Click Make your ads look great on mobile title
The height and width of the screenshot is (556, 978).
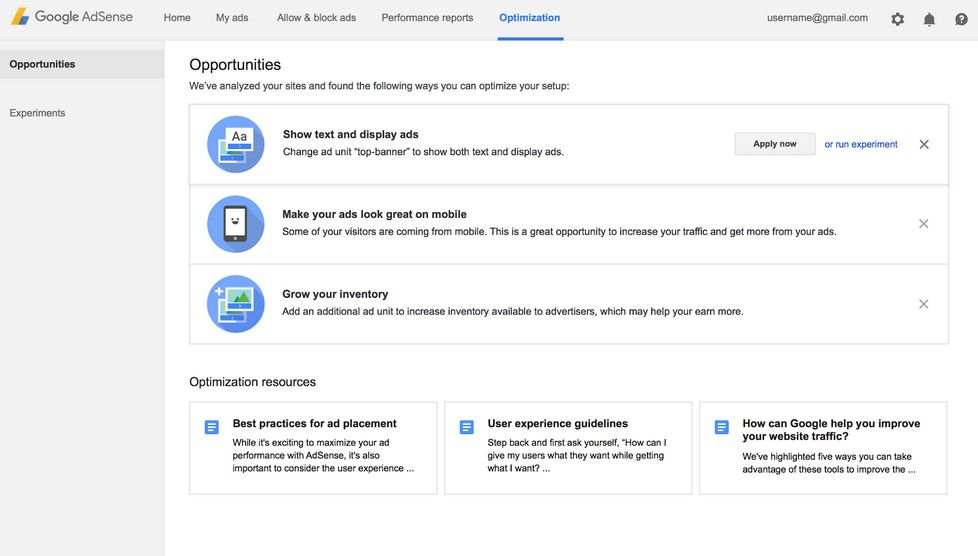point(374,214)
